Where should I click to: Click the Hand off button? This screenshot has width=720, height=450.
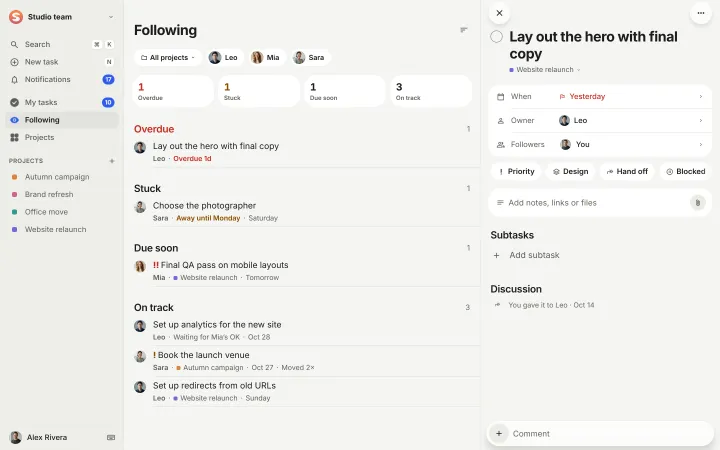627,171
